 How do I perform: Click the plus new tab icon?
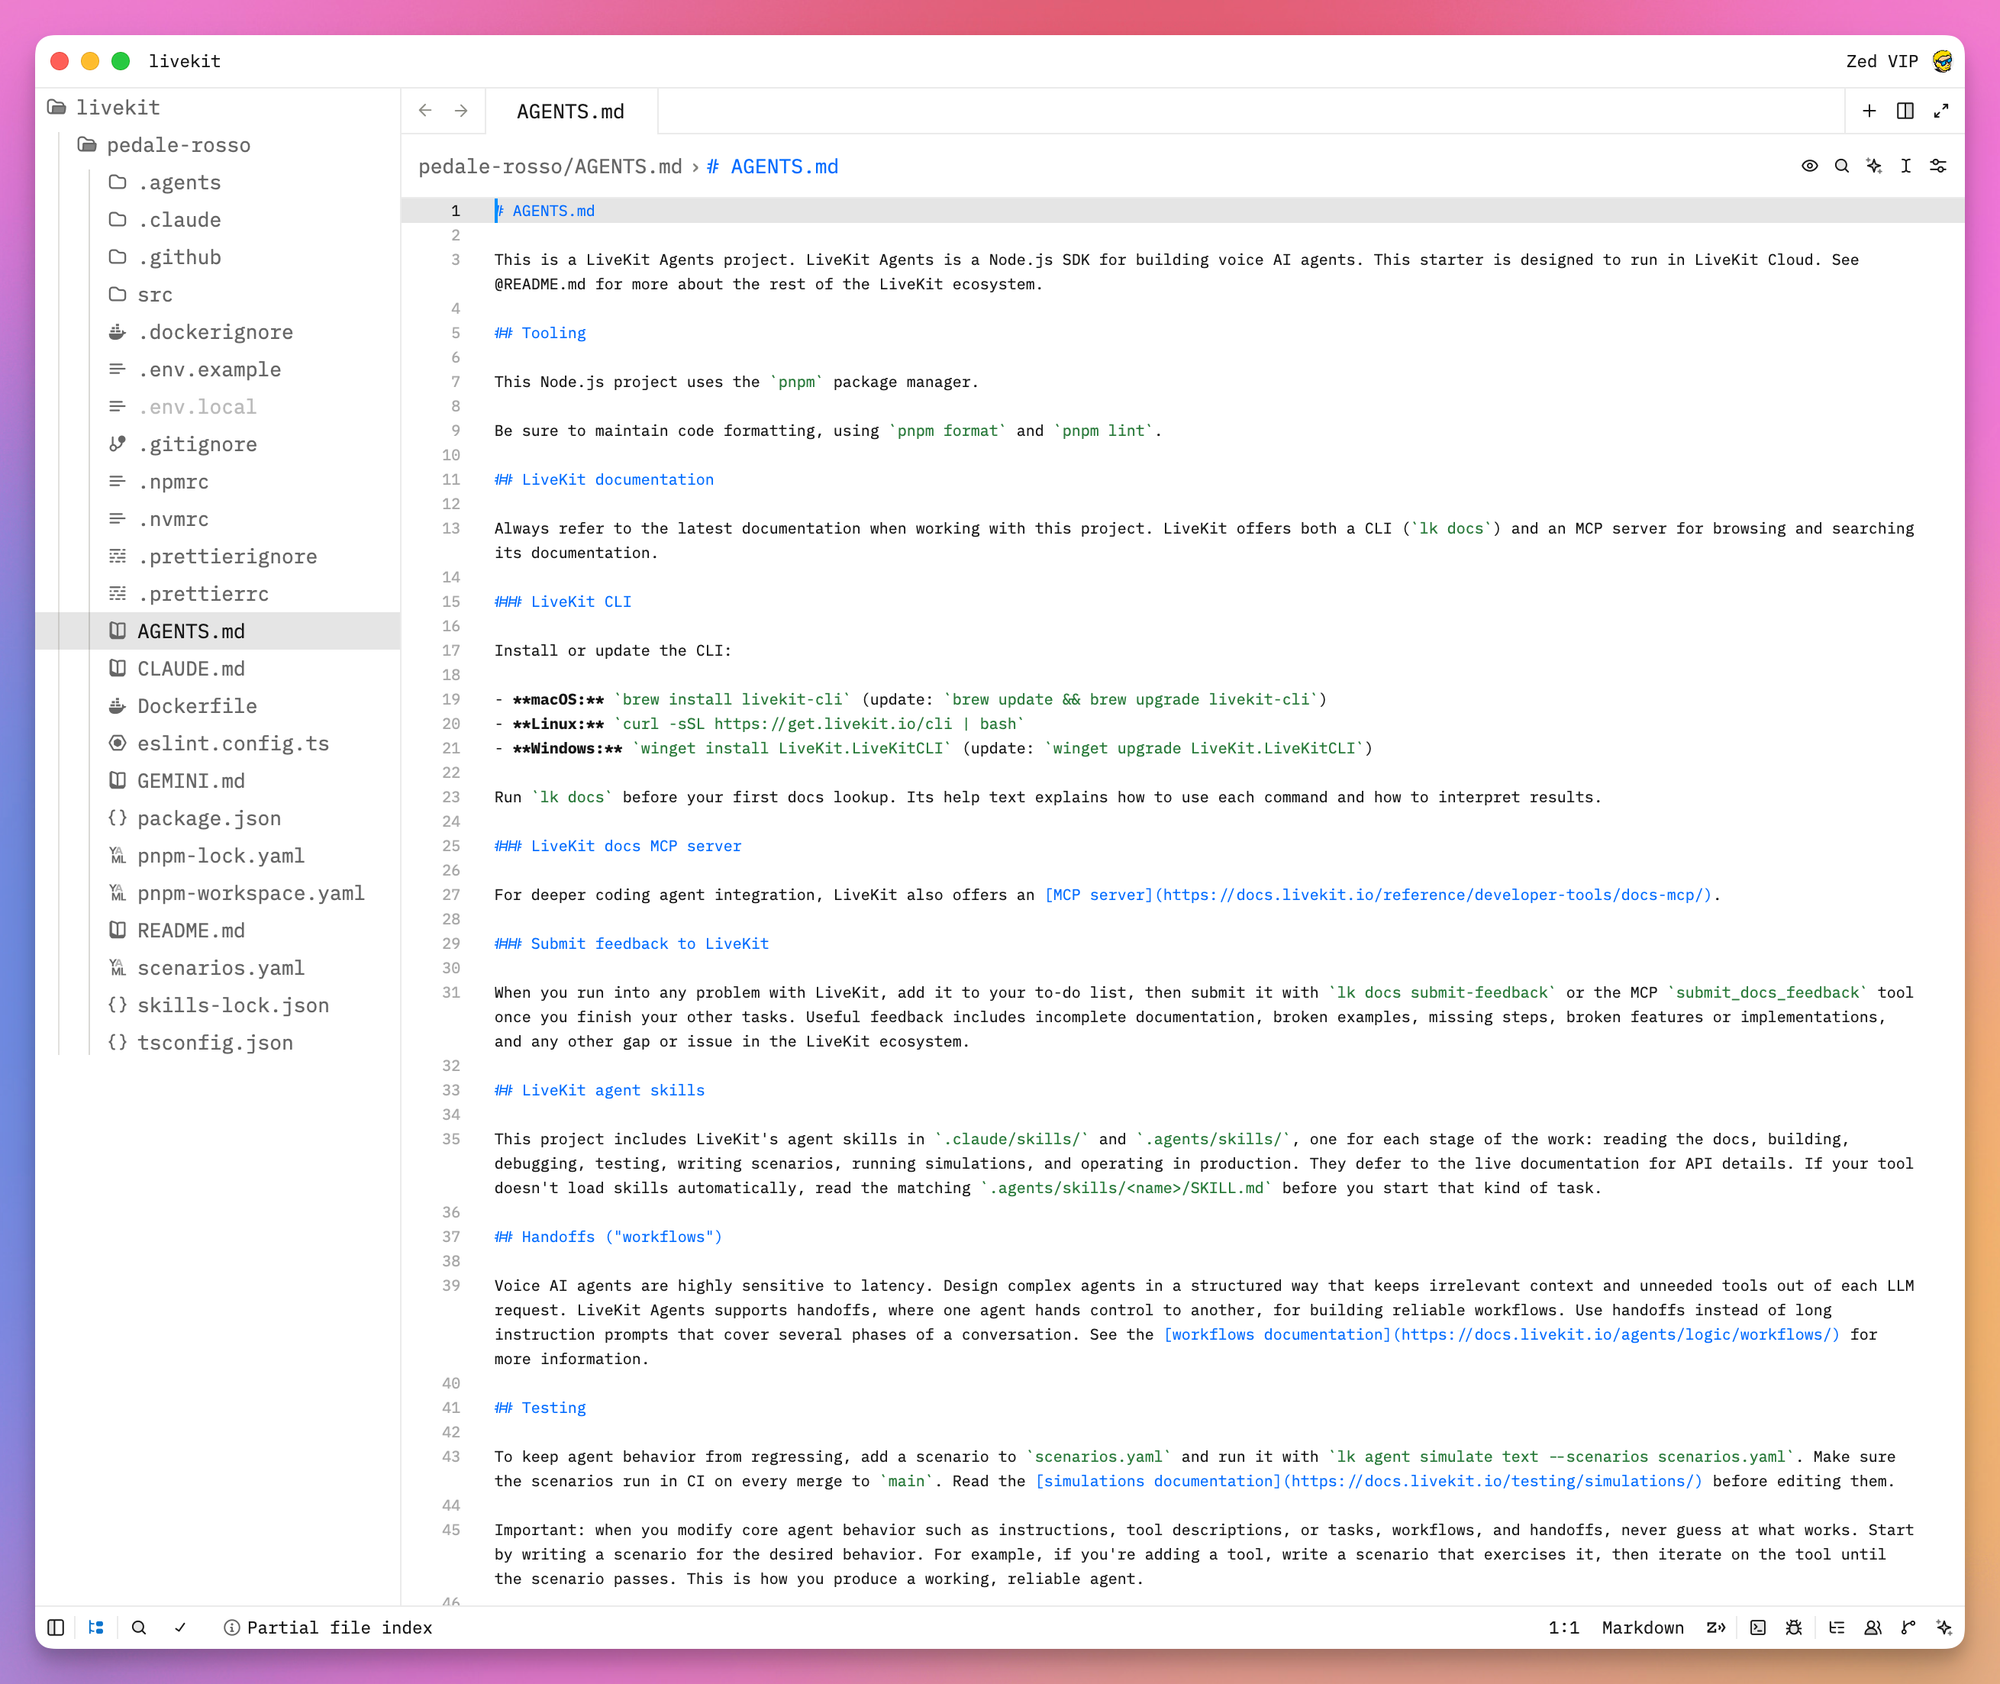click(x=1869, y=111)
